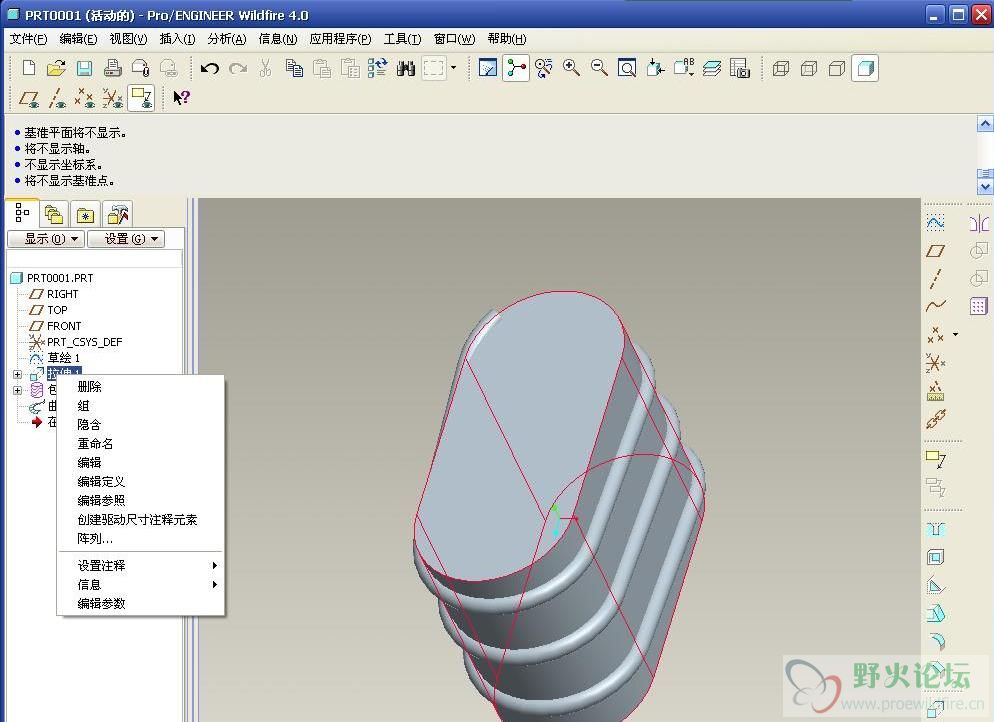Open the 设置 dropdown in model tree
Viewport: 994px width, 722px height.
click(126, 238)
